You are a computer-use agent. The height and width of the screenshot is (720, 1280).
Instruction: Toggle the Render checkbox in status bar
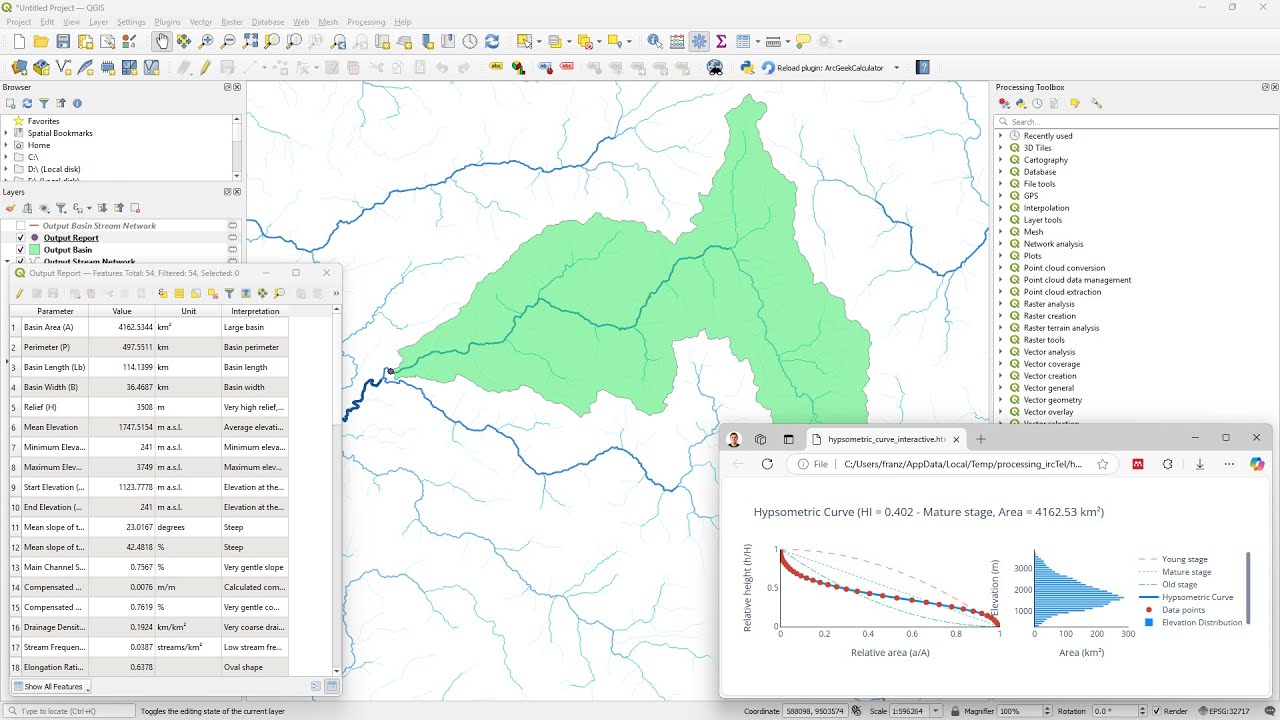point(1158,711)
